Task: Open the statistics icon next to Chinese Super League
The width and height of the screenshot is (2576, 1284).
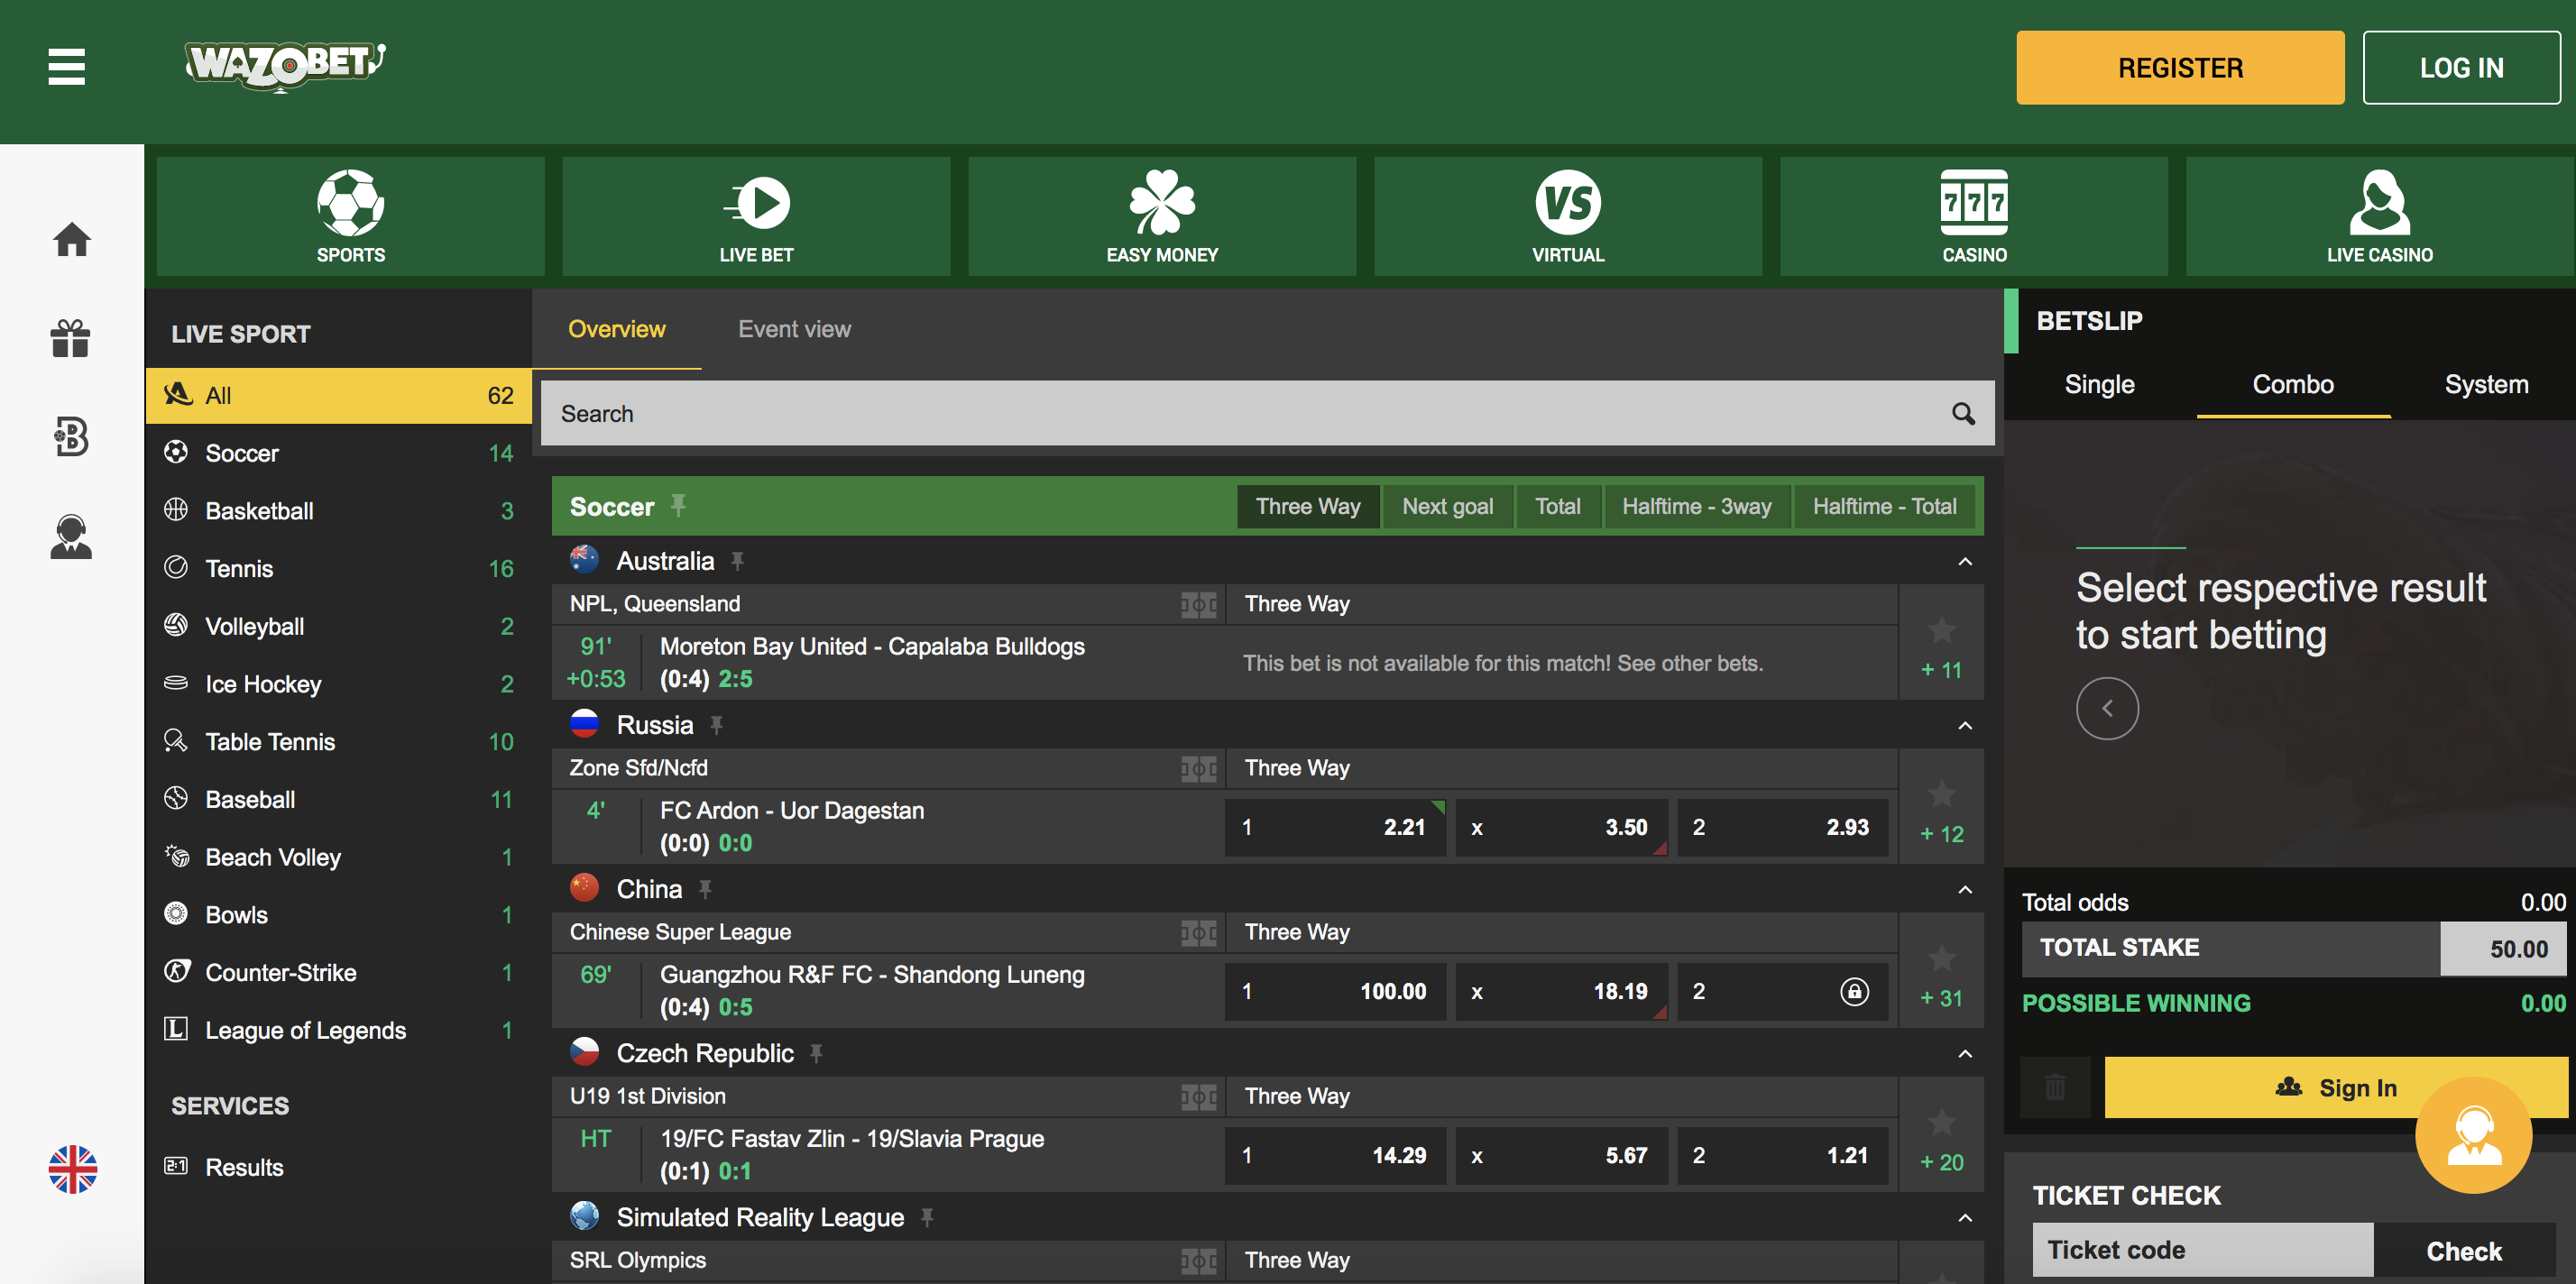Action: pyautogui.click(x=1200, y=932)
